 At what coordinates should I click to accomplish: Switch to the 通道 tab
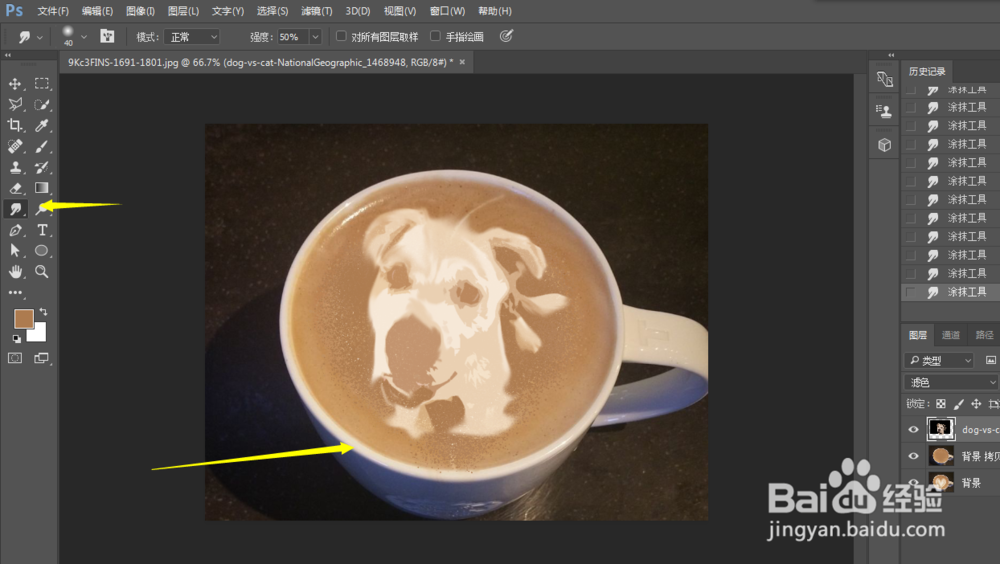tap(950, 335)
